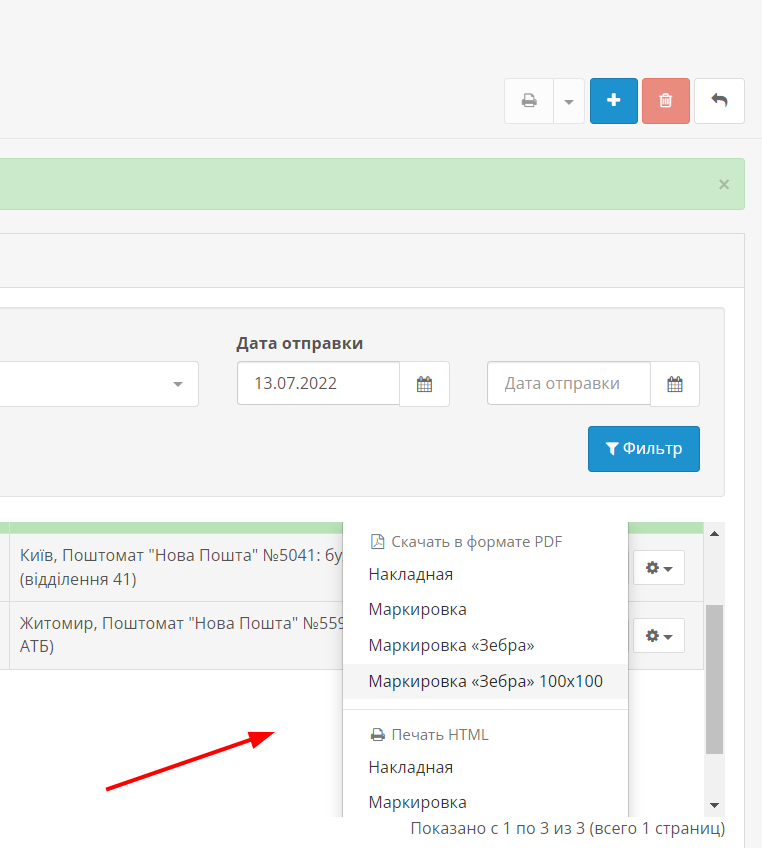Choose Маркировка «Зебра» 100x100 option
Image resolution: width=762 pixels, height=848 pixels.
[485, 681]
